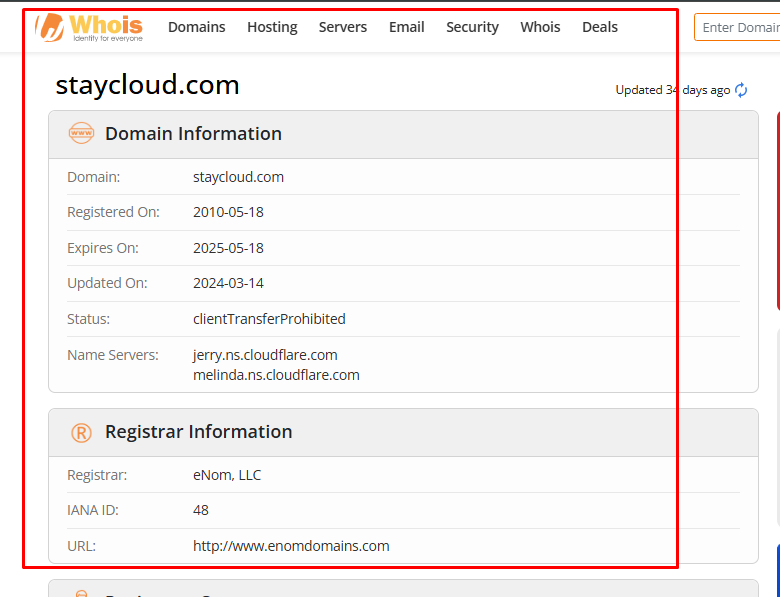
Task: Click the Expires On: label
Action: pos(103,248)
